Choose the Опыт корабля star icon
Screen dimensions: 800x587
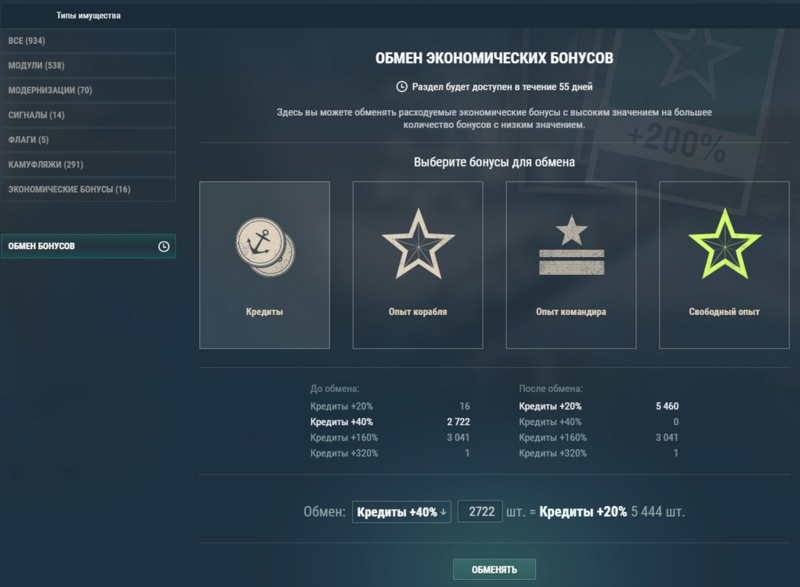tap(418, 244)
